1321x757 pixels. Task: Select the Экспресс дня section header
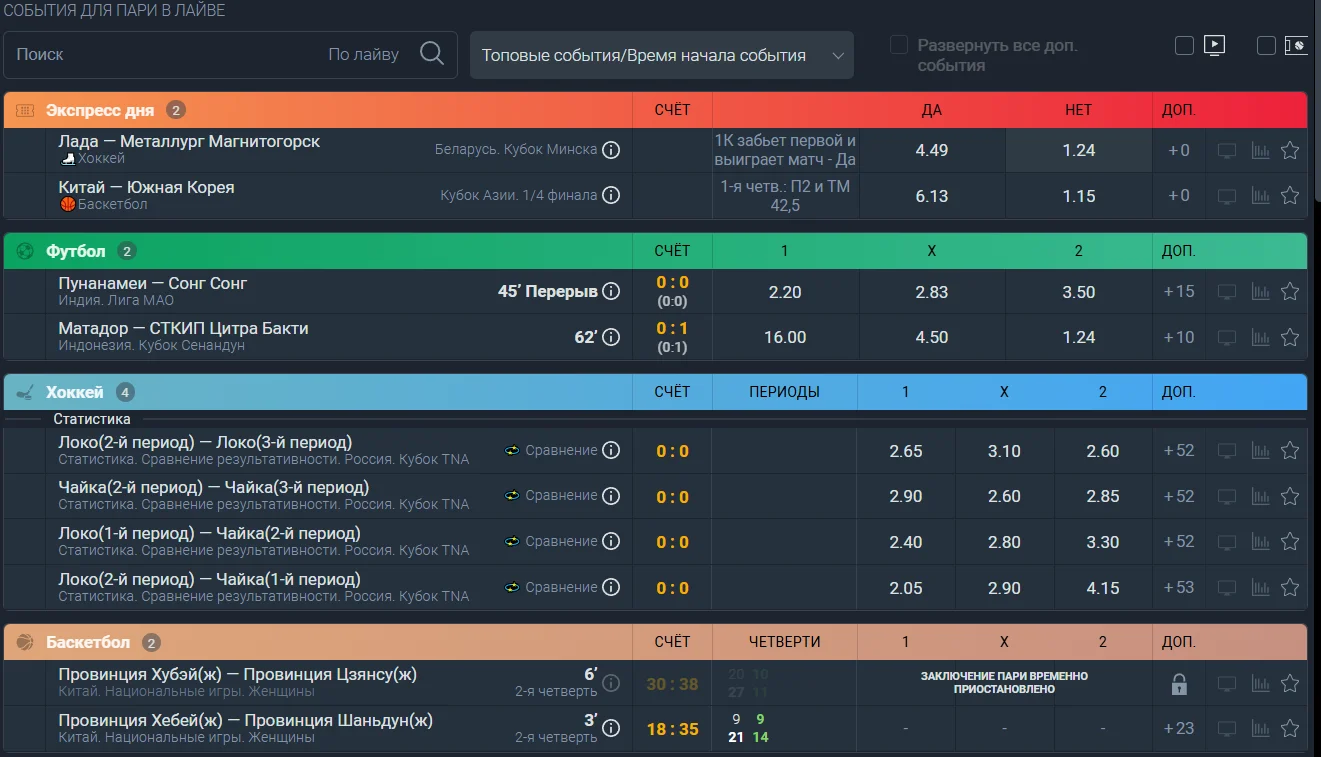point(655,110)
